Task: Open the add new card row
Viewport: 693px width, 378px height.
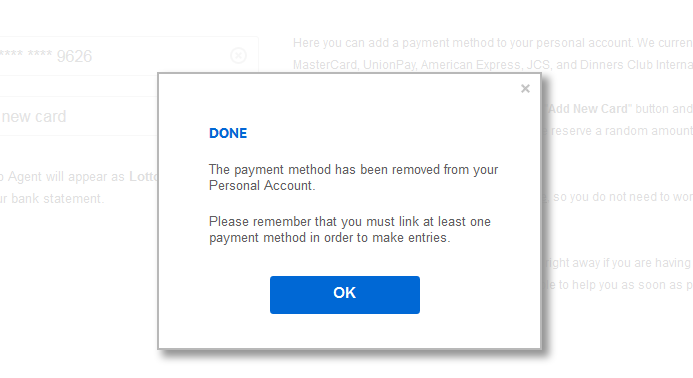Action: click(79, 116)
